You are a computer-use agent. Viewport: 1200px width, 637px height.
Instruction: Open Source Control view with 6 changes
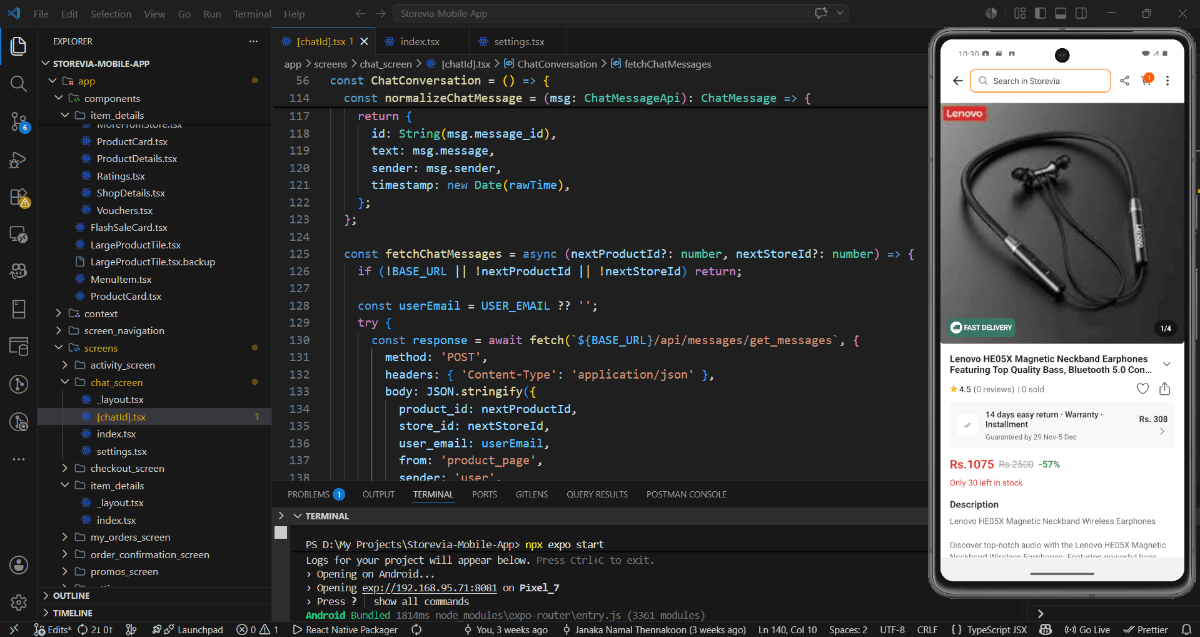tap(18, 122)
